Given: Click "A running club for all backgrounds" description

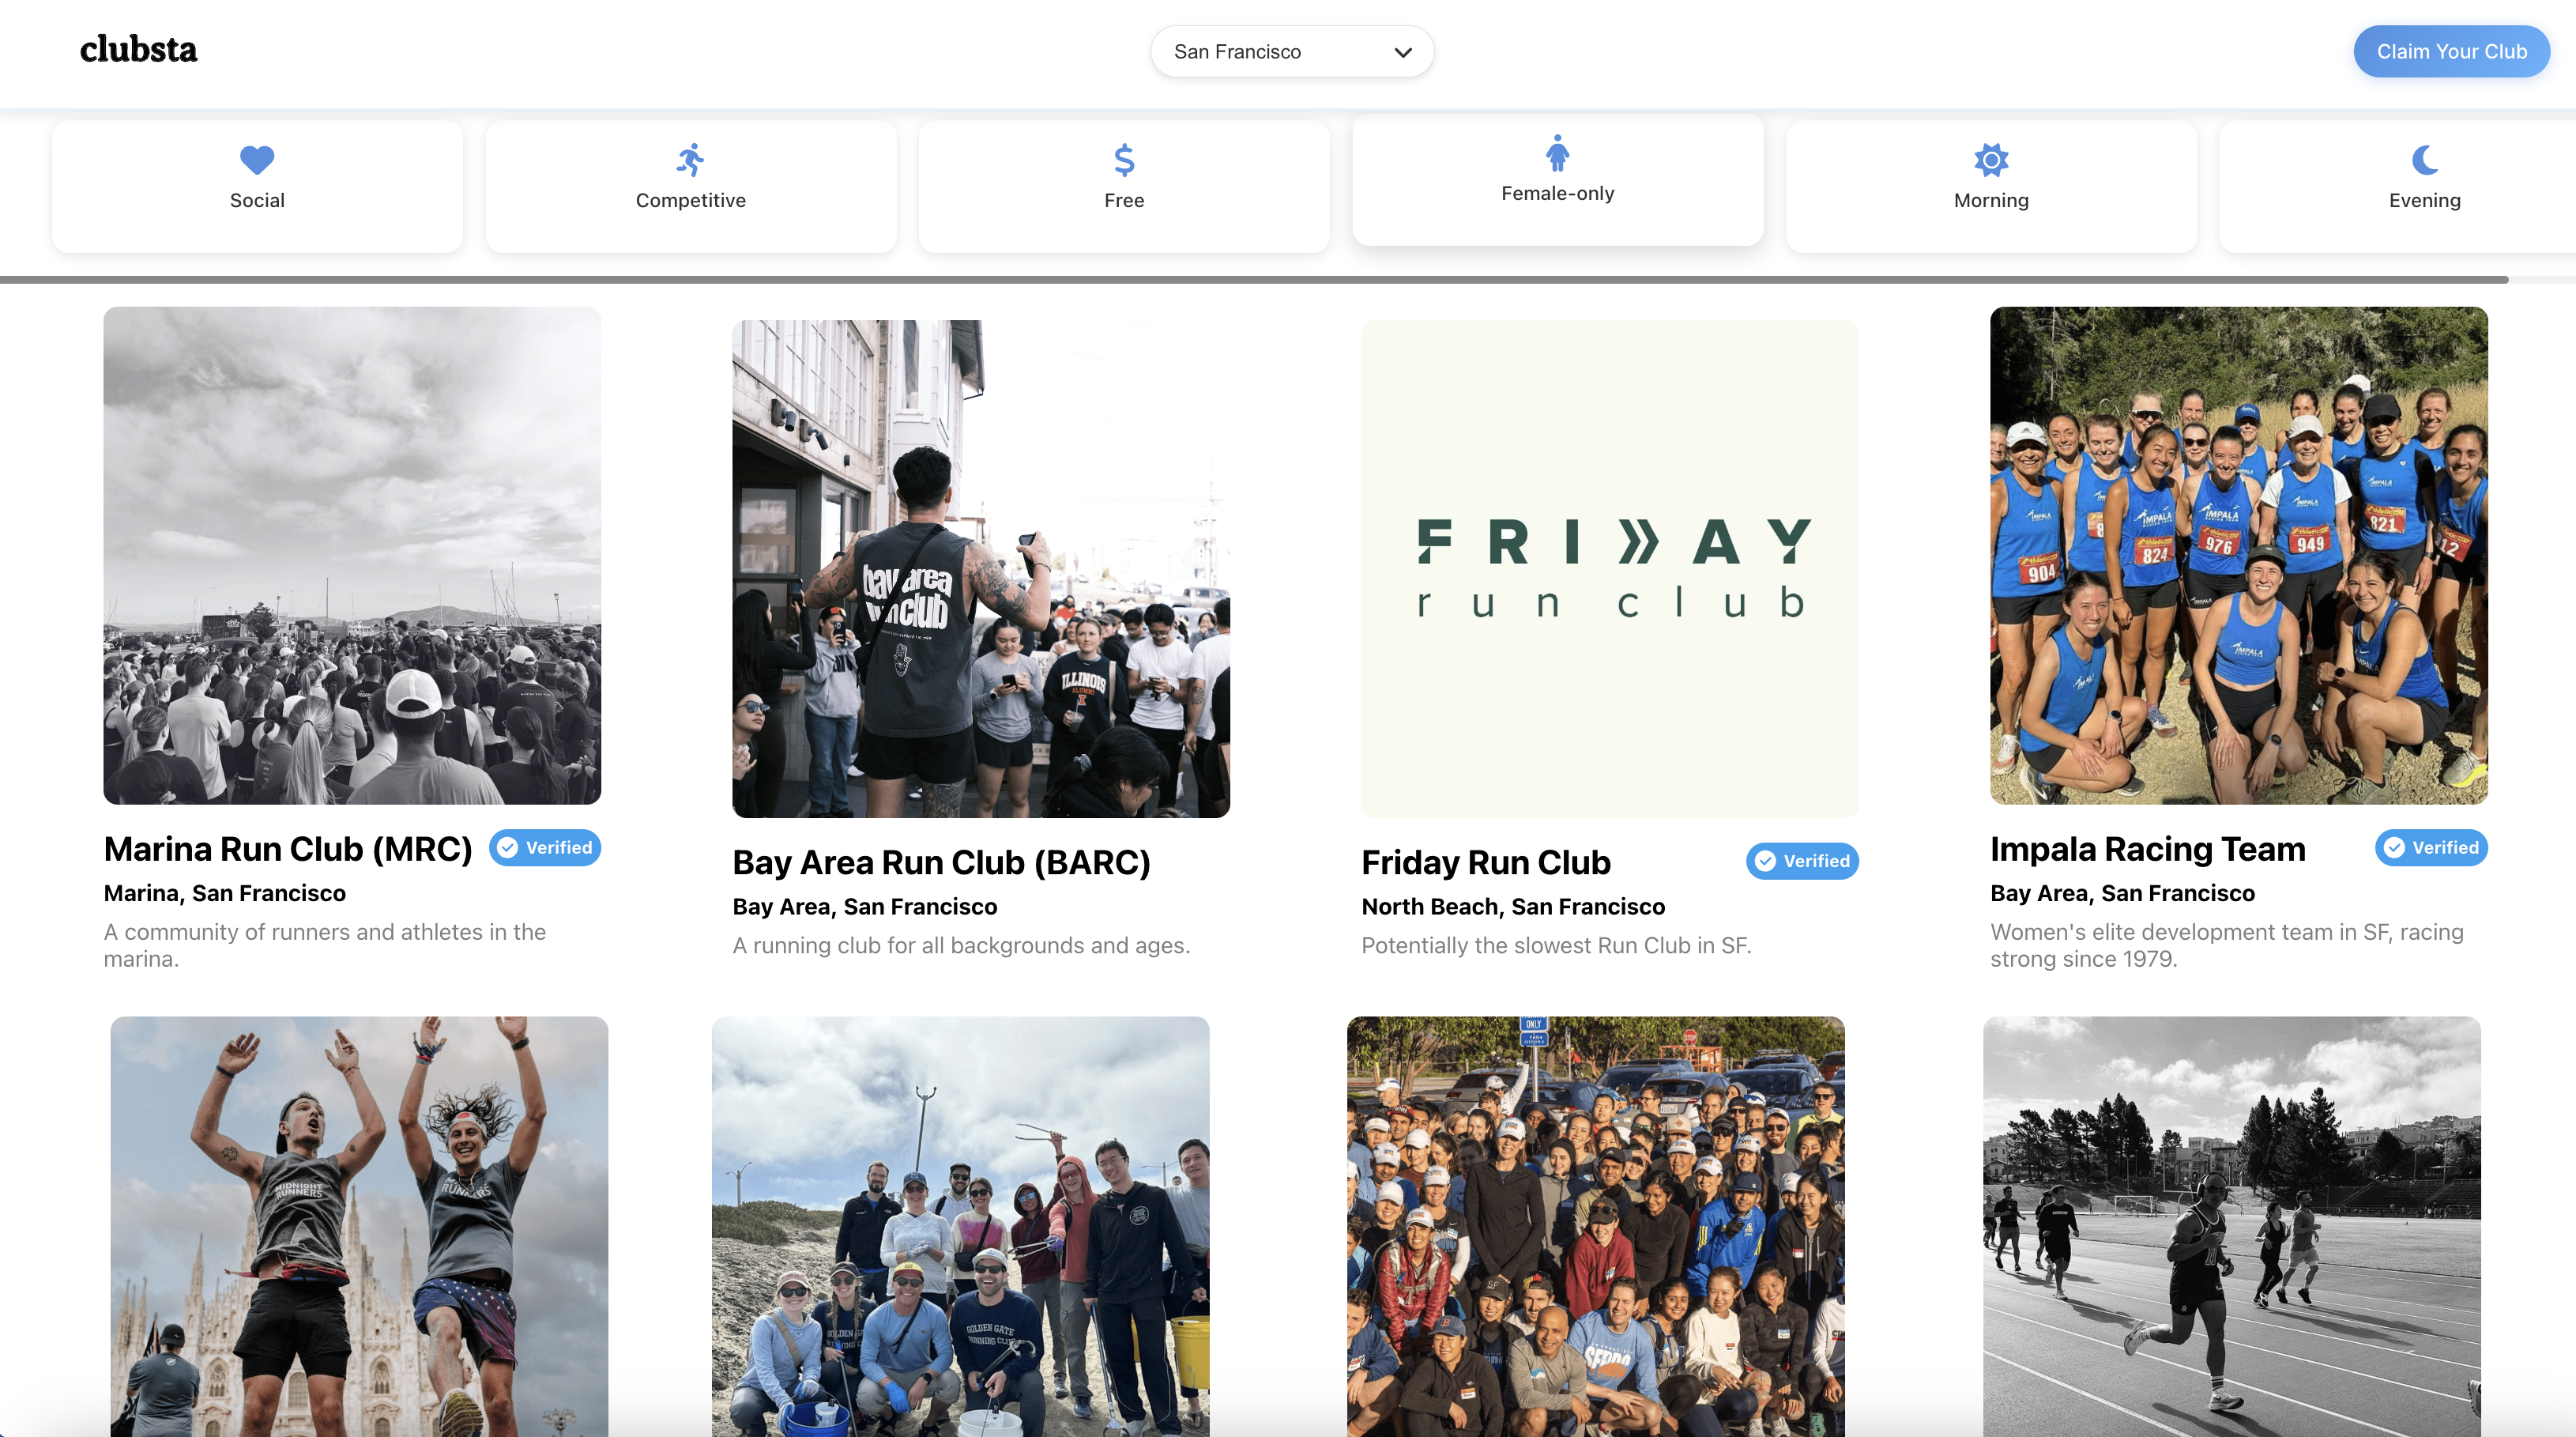Looking at the screenshot, I should [961, 945].
